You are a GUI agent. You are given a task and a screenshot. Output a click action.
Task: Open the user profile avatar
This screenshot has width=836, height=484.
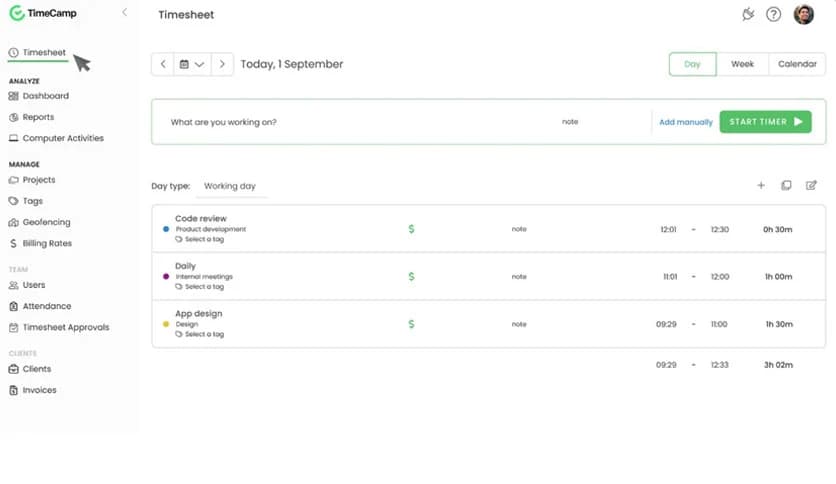click(803, 14)
